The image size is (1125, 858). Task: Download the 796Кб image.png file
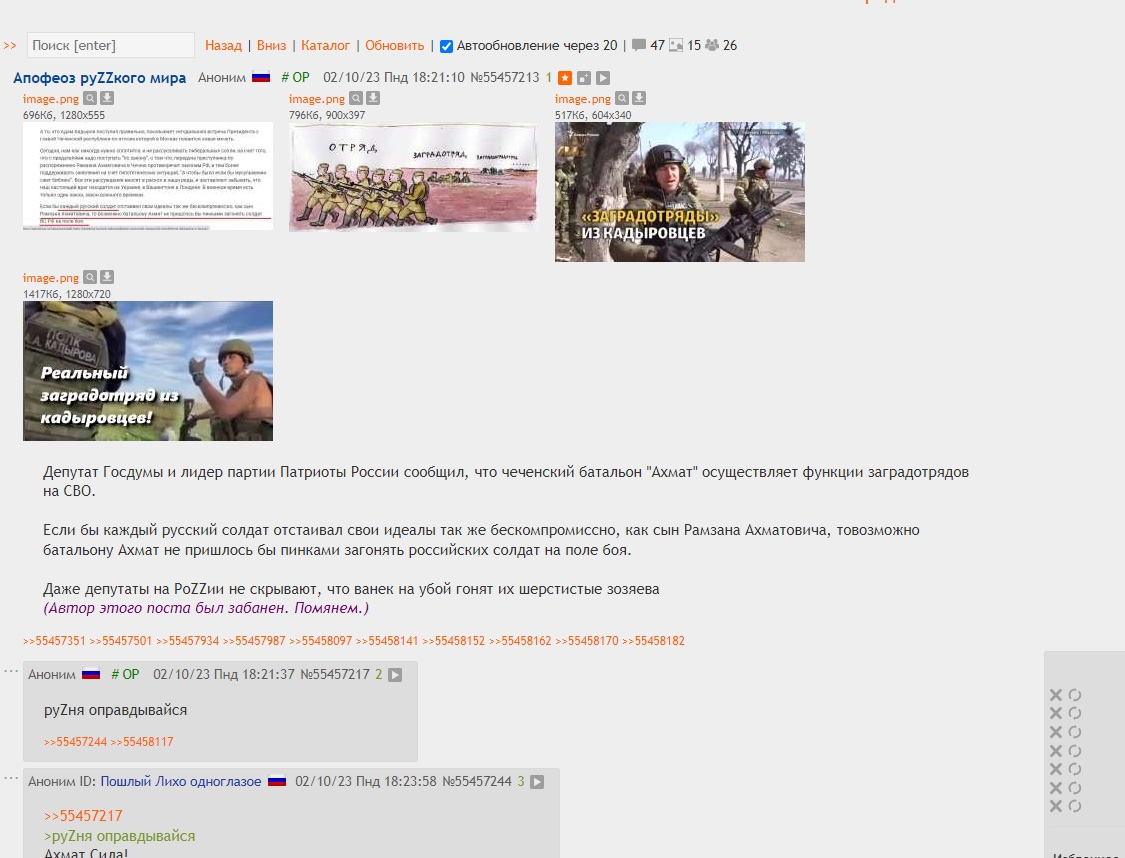(373, 98)
